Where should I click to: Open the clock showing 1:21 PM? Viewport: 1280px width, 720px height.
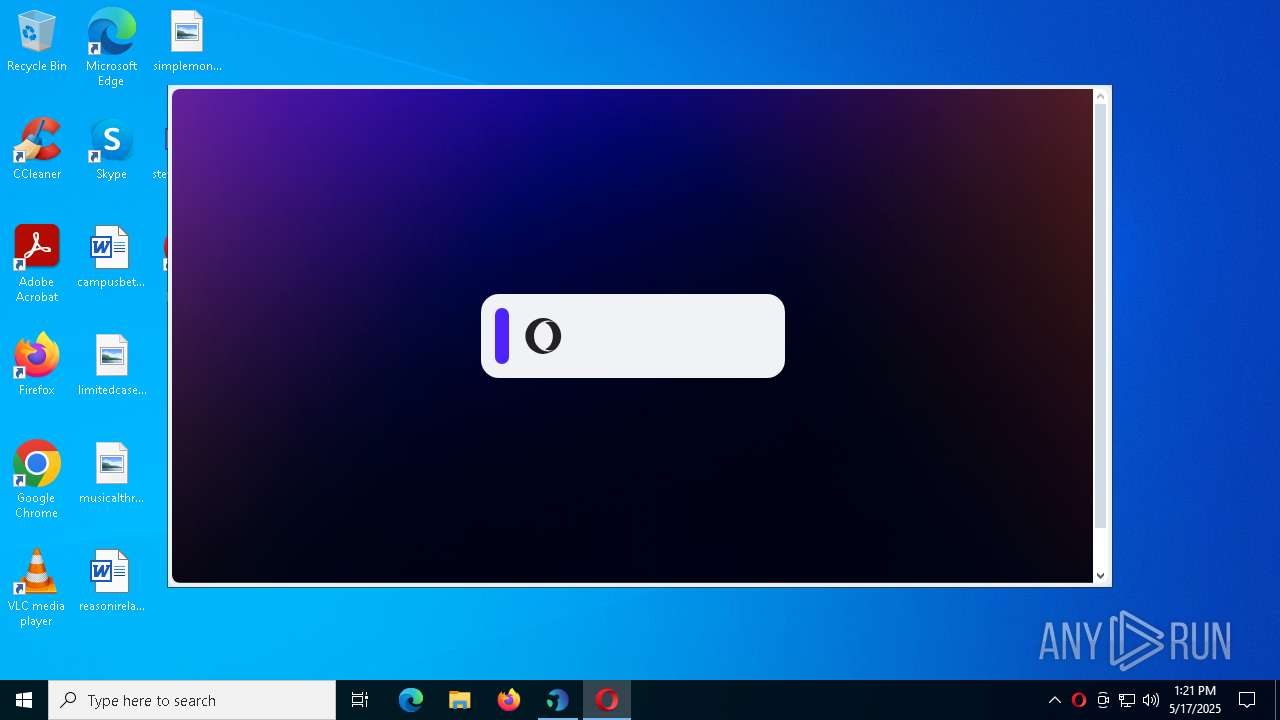(x=1195, y=700)
